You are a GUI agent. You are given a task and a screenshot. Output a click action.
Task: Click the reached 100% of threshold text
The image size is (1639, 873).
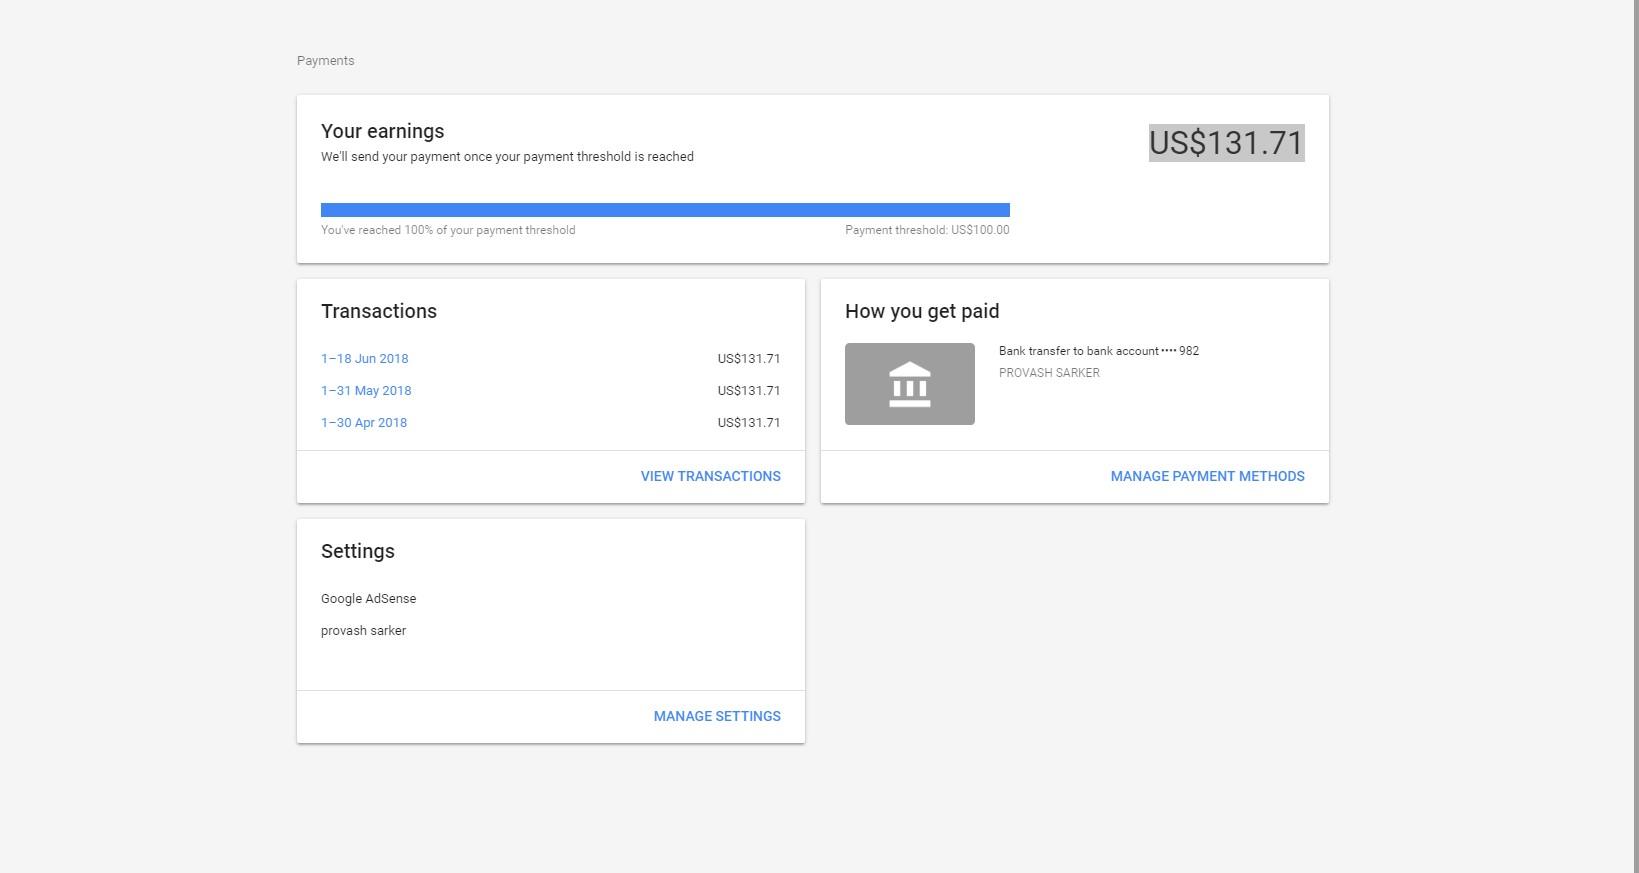pos(448,231)
